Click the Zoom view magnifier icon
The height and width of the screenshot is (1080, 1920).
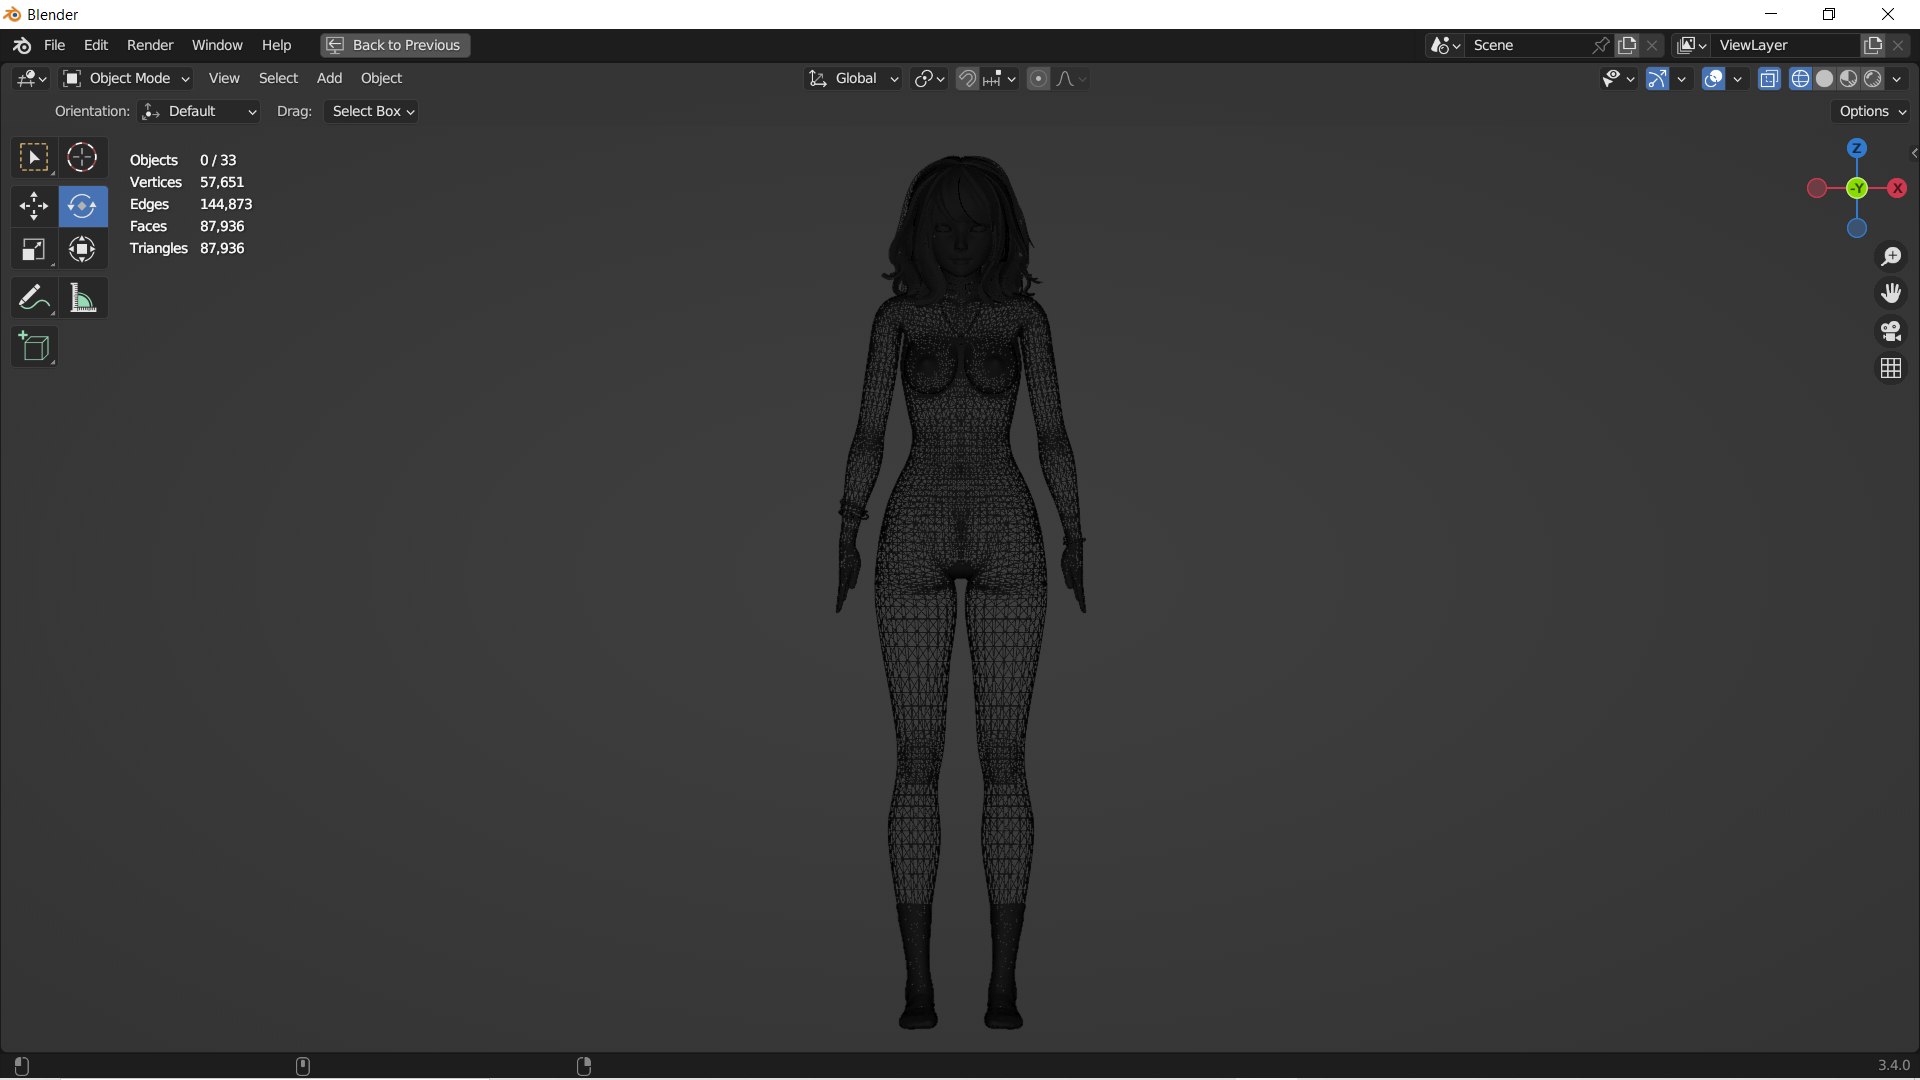(x=1891, y=257)
